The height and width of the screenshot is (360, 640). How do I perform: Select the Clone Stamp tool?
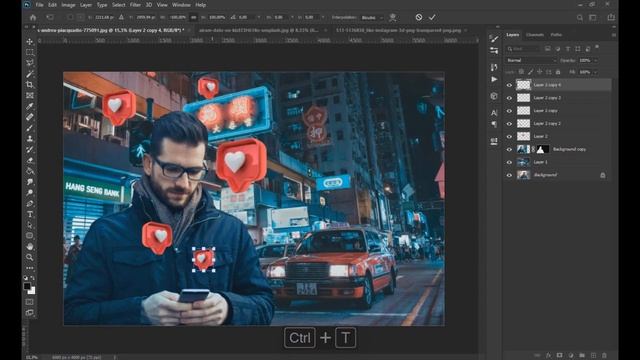coord(30,138)
